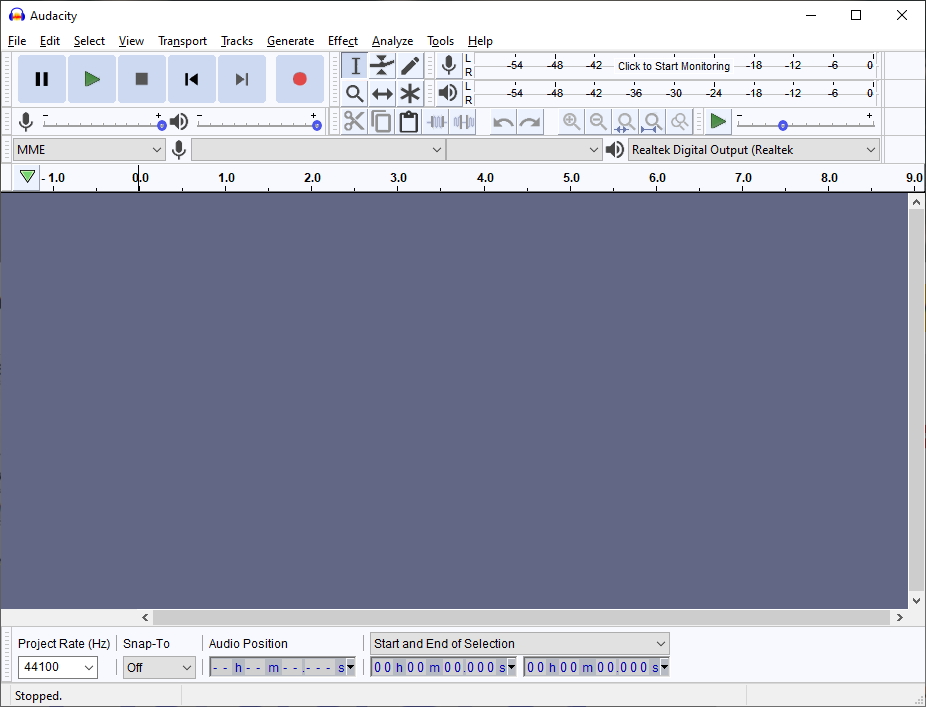Open Start and End of Selection dropdown
Screen dimensions: 926x707
(520, 644)
